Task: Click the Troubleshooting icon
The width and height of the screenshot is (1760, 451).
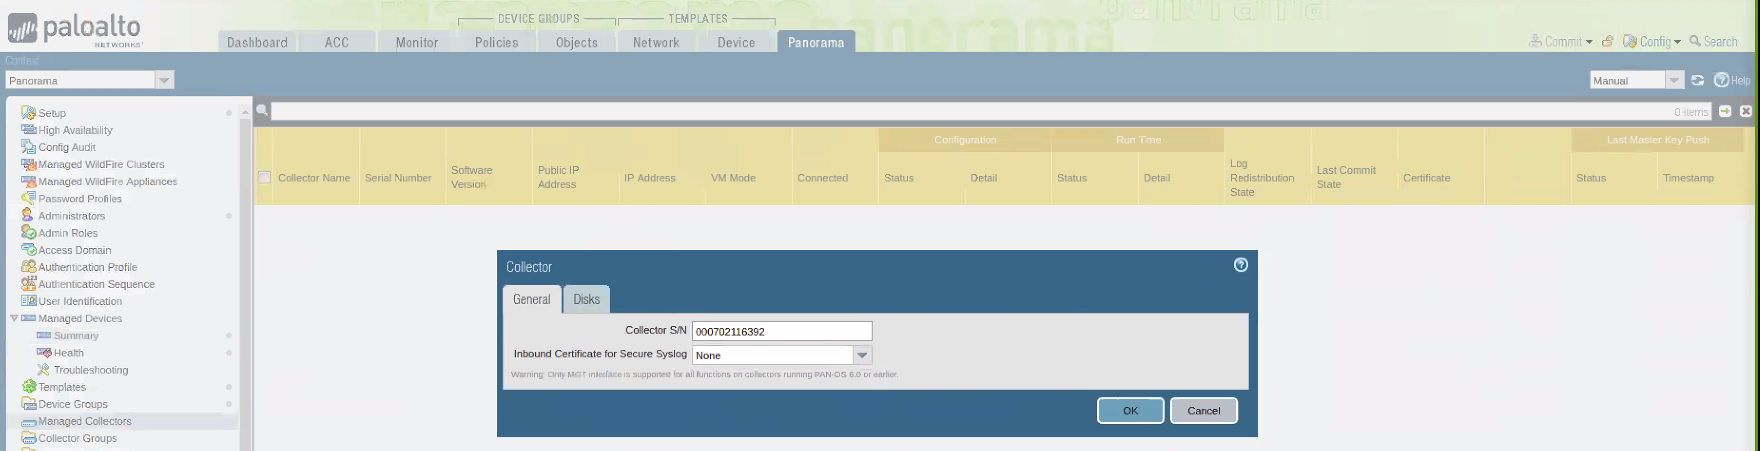Action: (x=44, y=370)
